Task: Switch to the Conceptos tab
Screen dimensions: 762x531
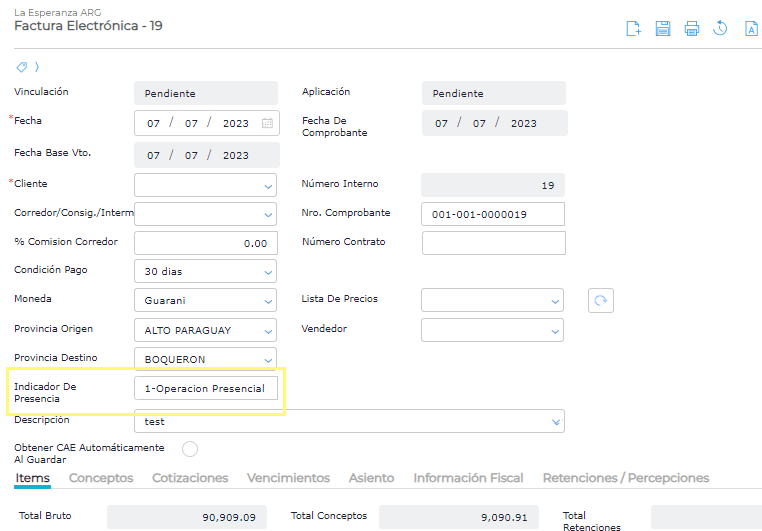Action: pyautogui.click(x=101, y=478)
